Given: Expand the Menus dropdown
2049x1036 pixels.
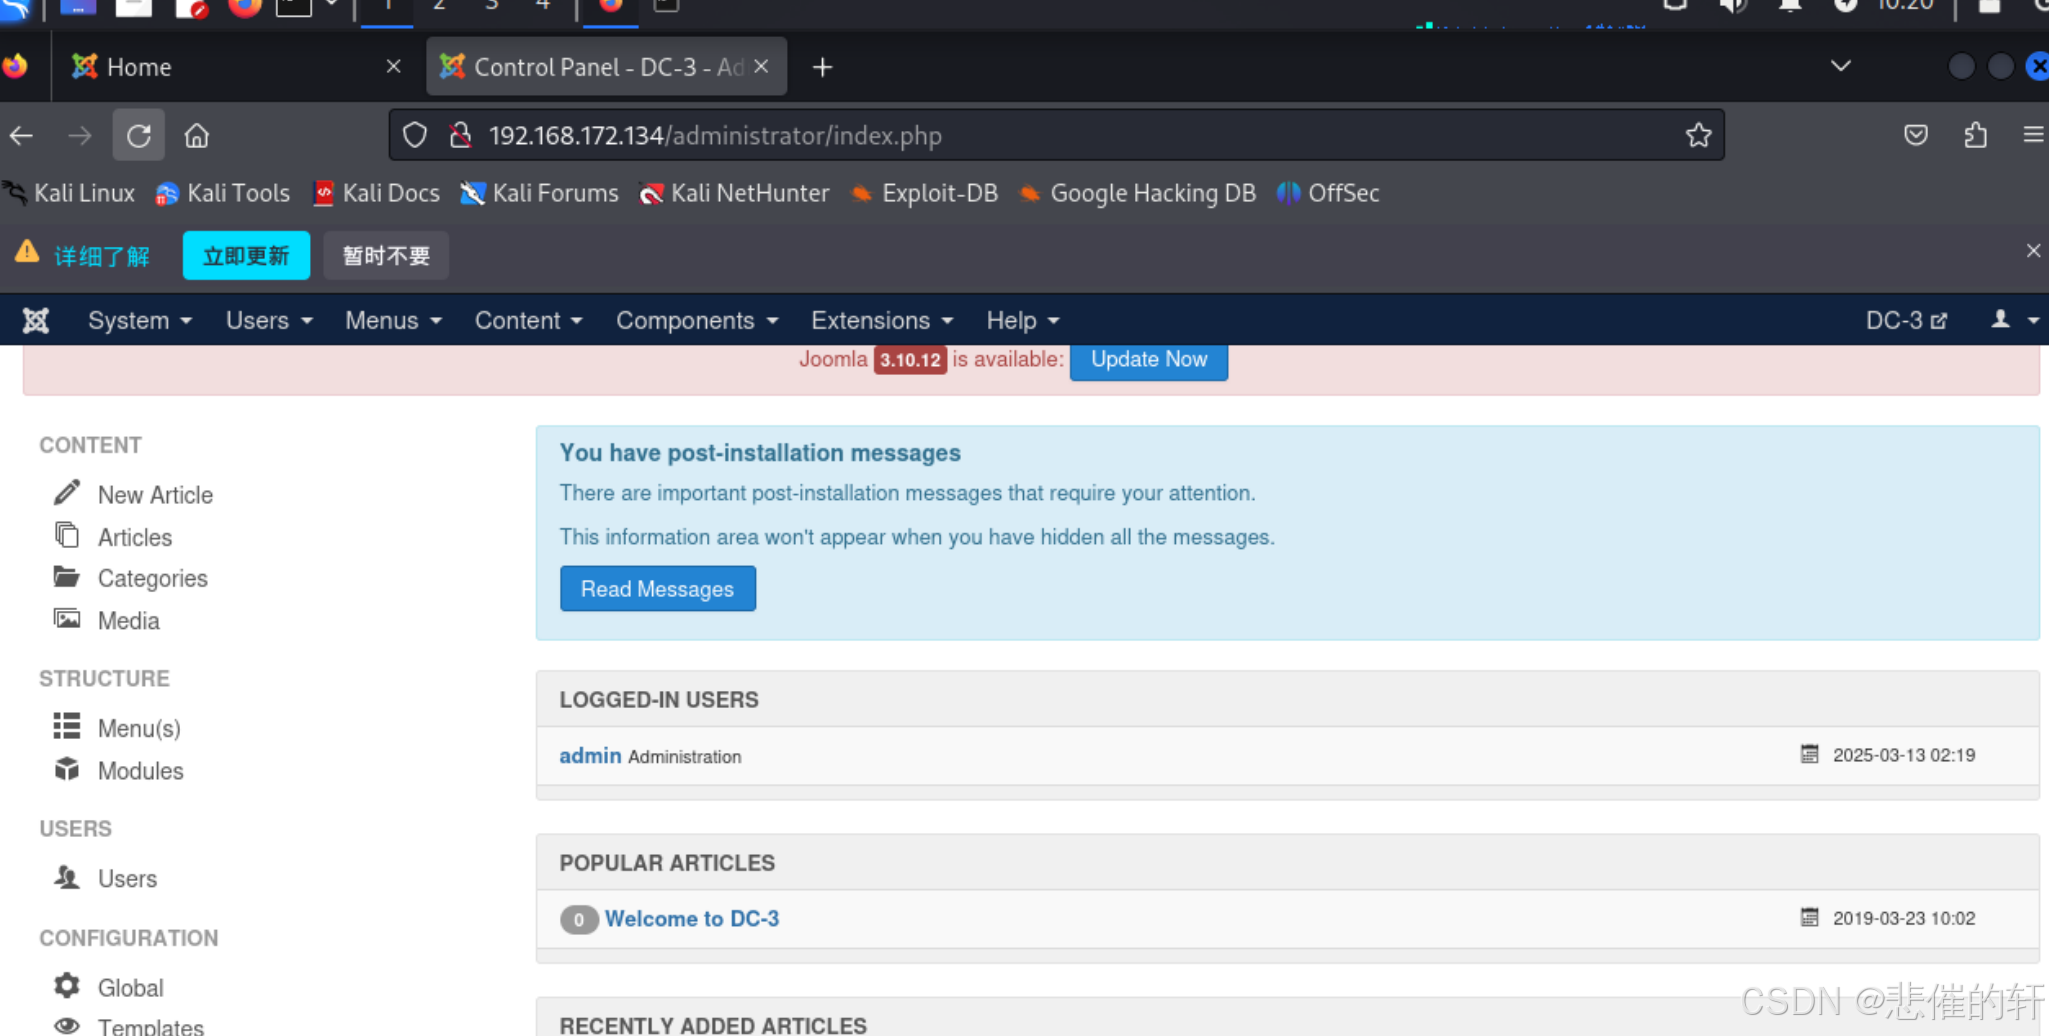Looking at the screenshot, I should coord(393,320).
